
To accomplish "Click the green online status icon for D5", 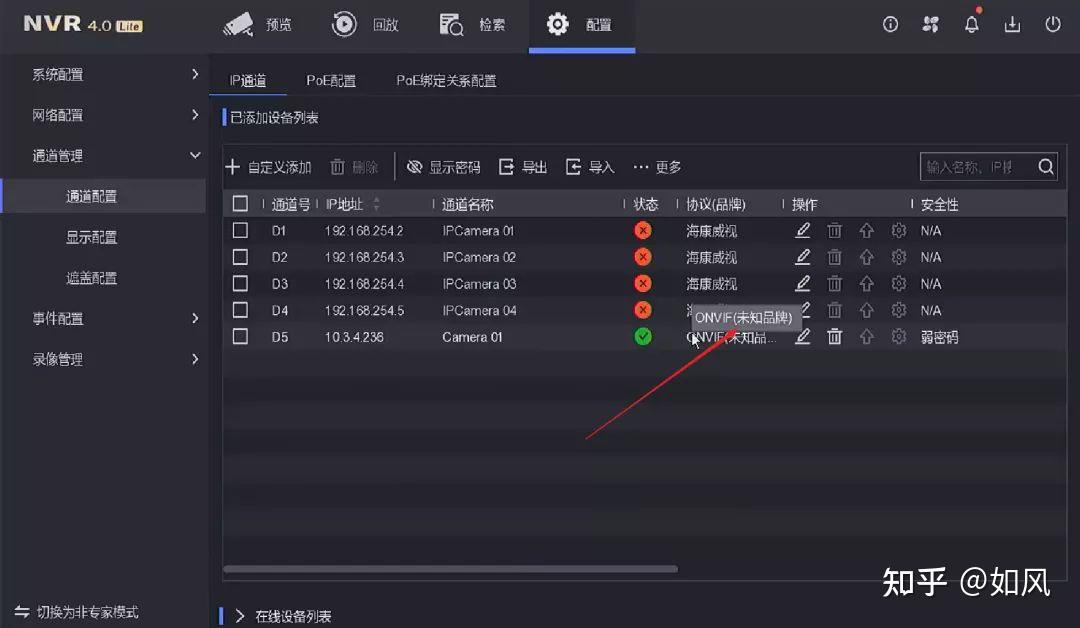I will point(643,337).
